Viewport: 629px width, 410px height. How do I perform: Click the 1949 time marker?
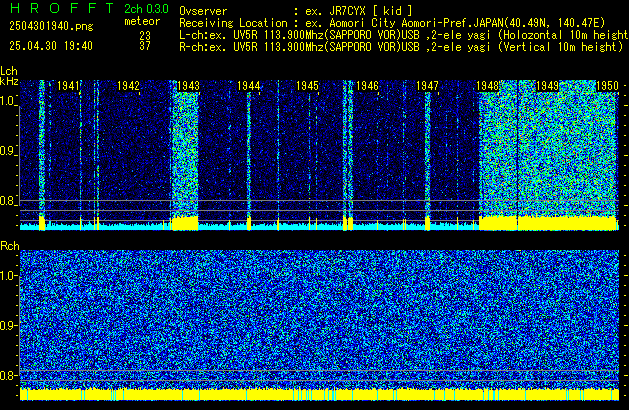pyautogui.click(x=548, y=86)
